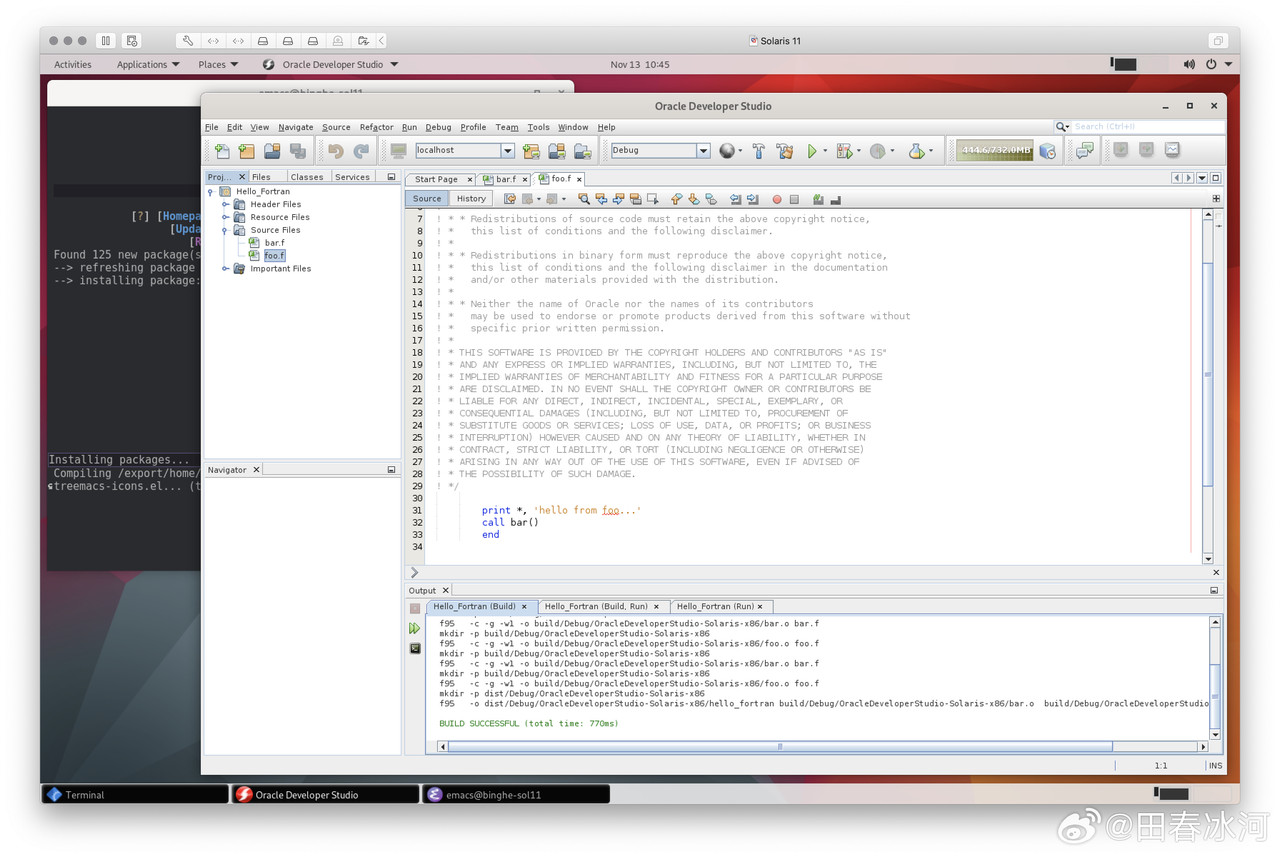The height and width of the screenshot is (857, 1280).
Task: Open the Profile menu
Action: click(x=473, y=127)
